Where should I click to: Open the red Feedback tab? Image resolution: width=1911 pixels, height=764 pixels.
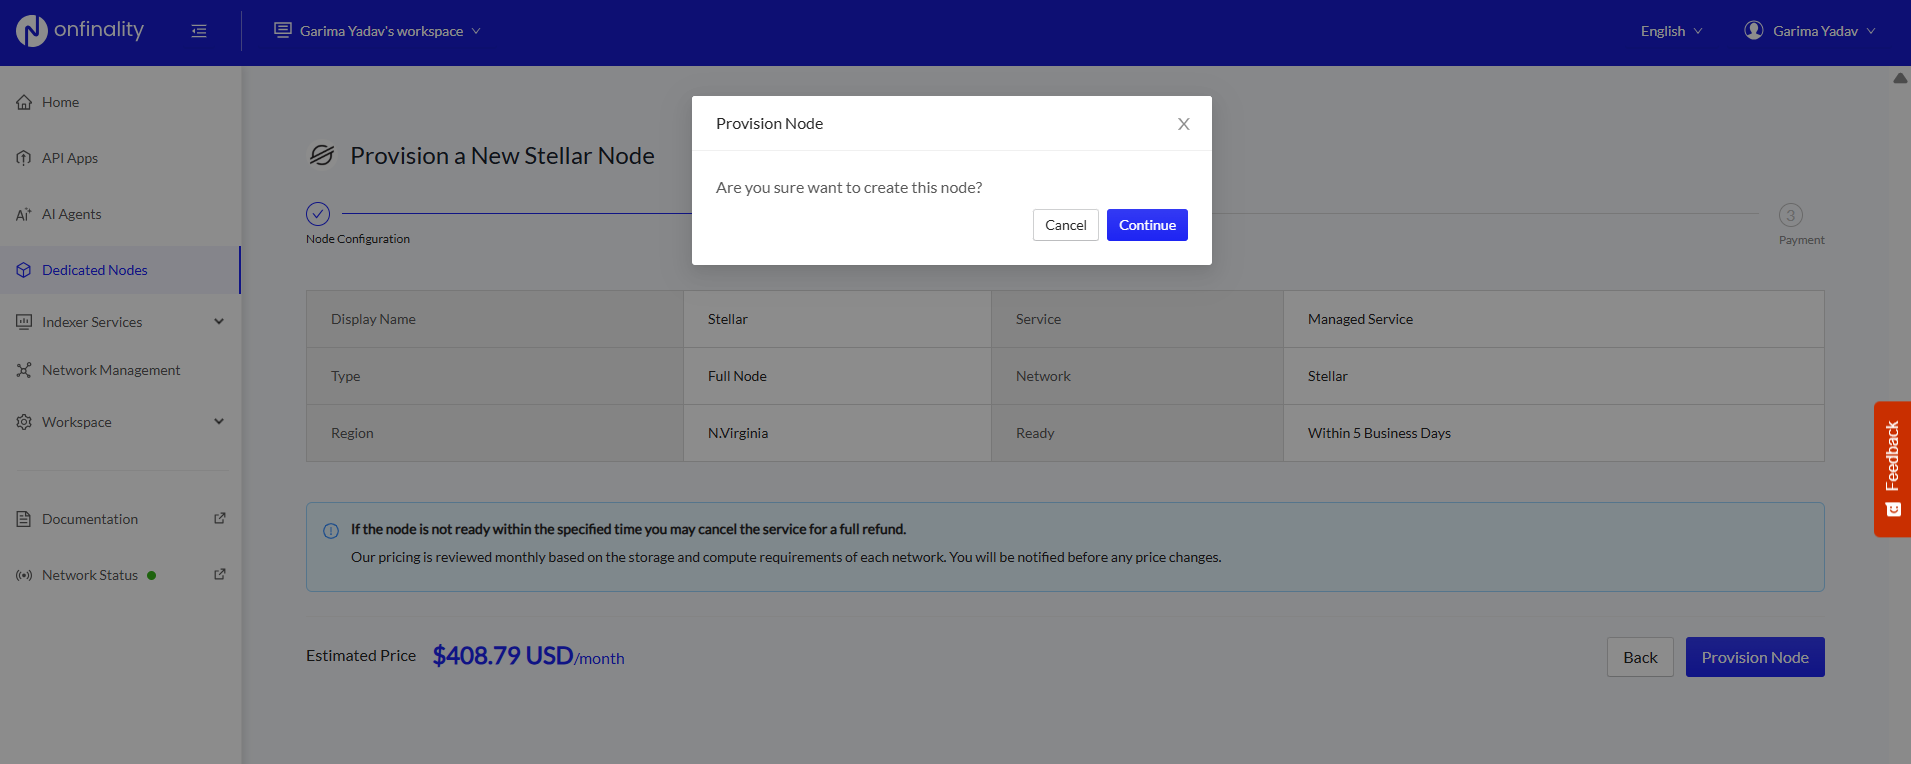pos(1892,469)
